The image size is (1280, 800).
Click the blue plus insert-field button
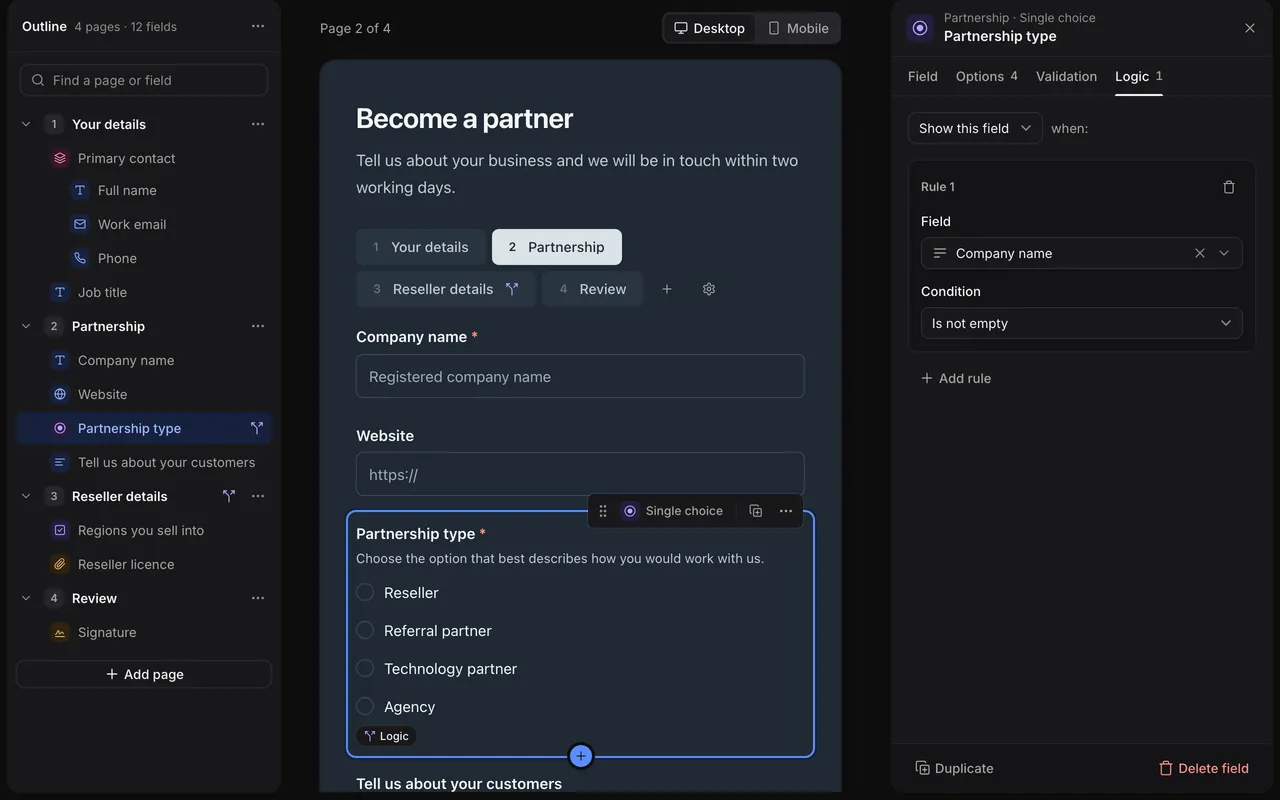581,756
